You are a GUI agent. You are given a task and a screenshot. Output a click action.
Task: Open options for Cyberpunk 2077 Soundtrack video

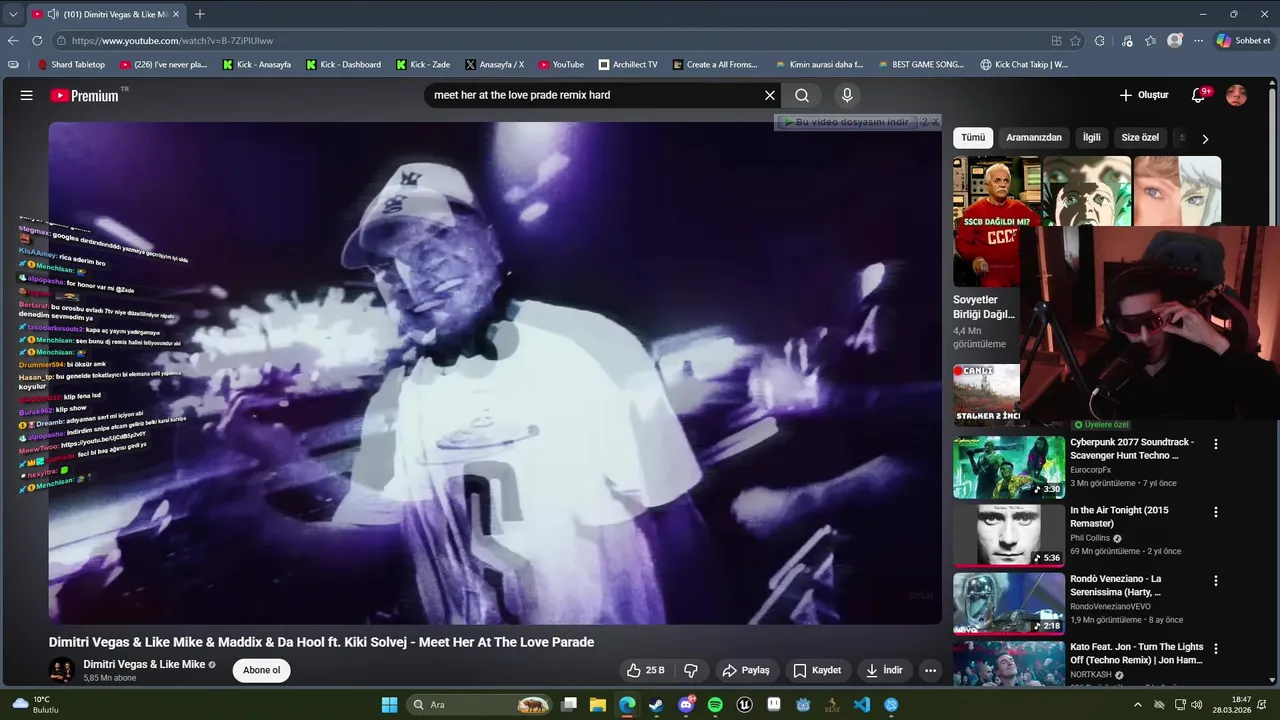click(1216, 444)
